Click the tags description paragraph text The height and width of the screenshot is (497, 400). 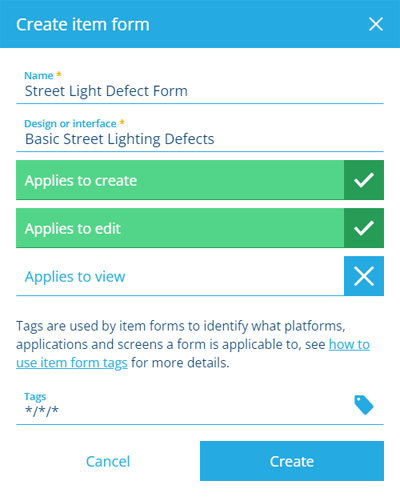click(x=193, y=344)
